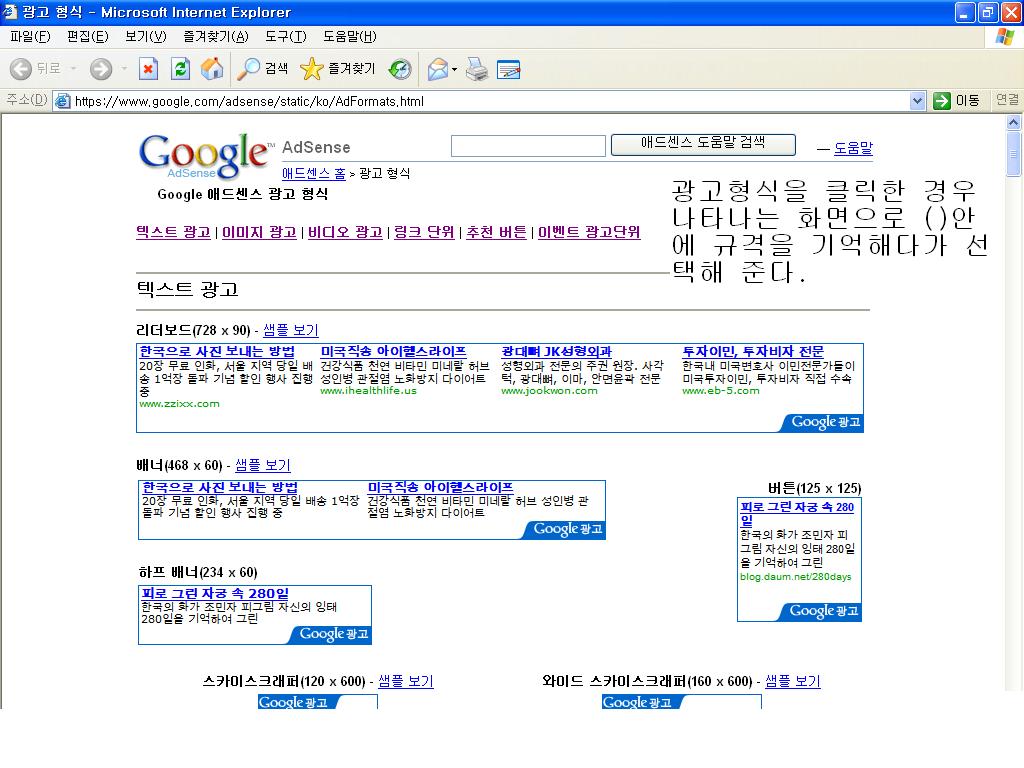This screenshot has height=768, width=1024.
Task: Click the www.eb-5.com ad URL
Action: click(x=721, y=391)
